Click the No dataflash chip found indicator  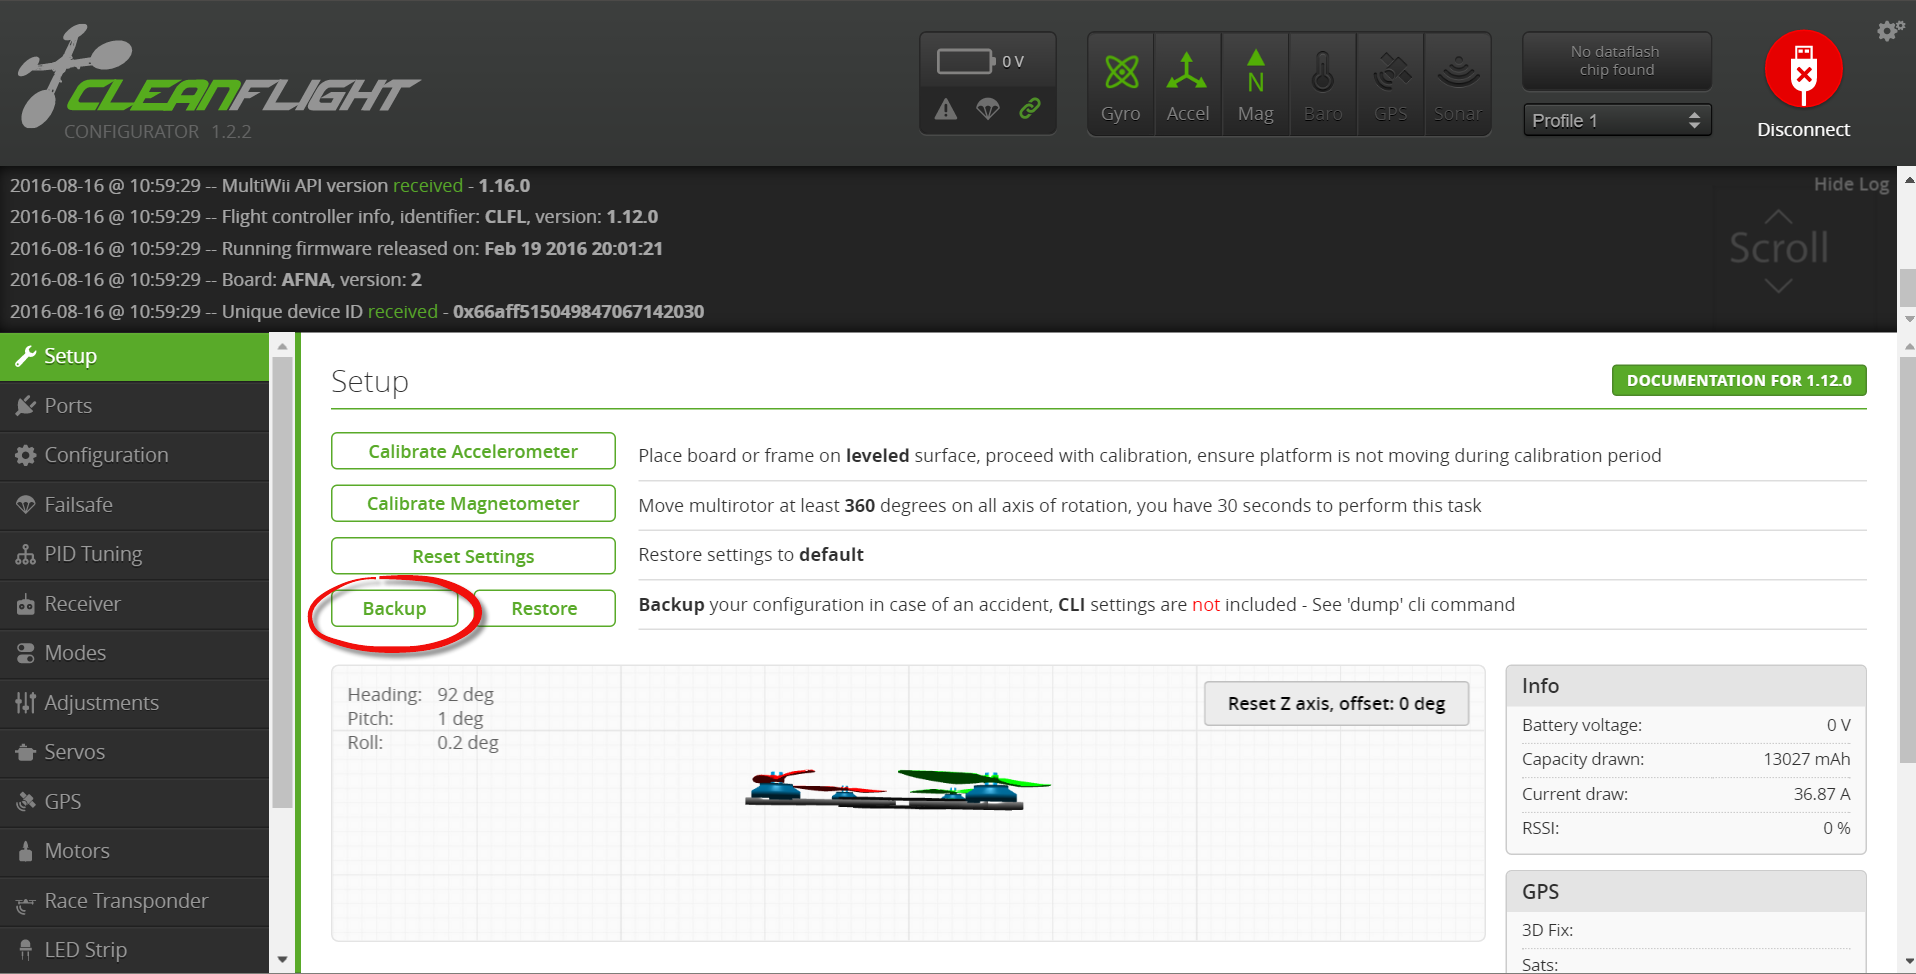pos(1617,61)
